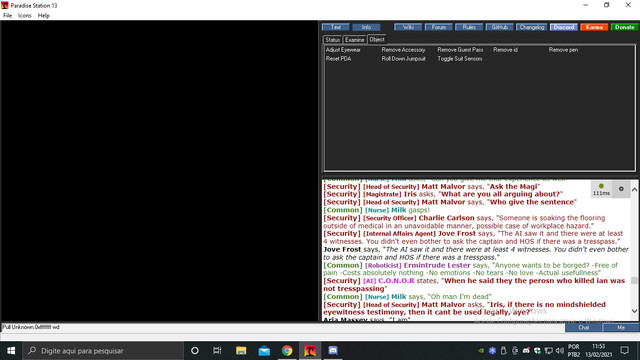Click the green Donate button
Image resolution: width=640 pixels, height=360 pixels.
point(624,27)
